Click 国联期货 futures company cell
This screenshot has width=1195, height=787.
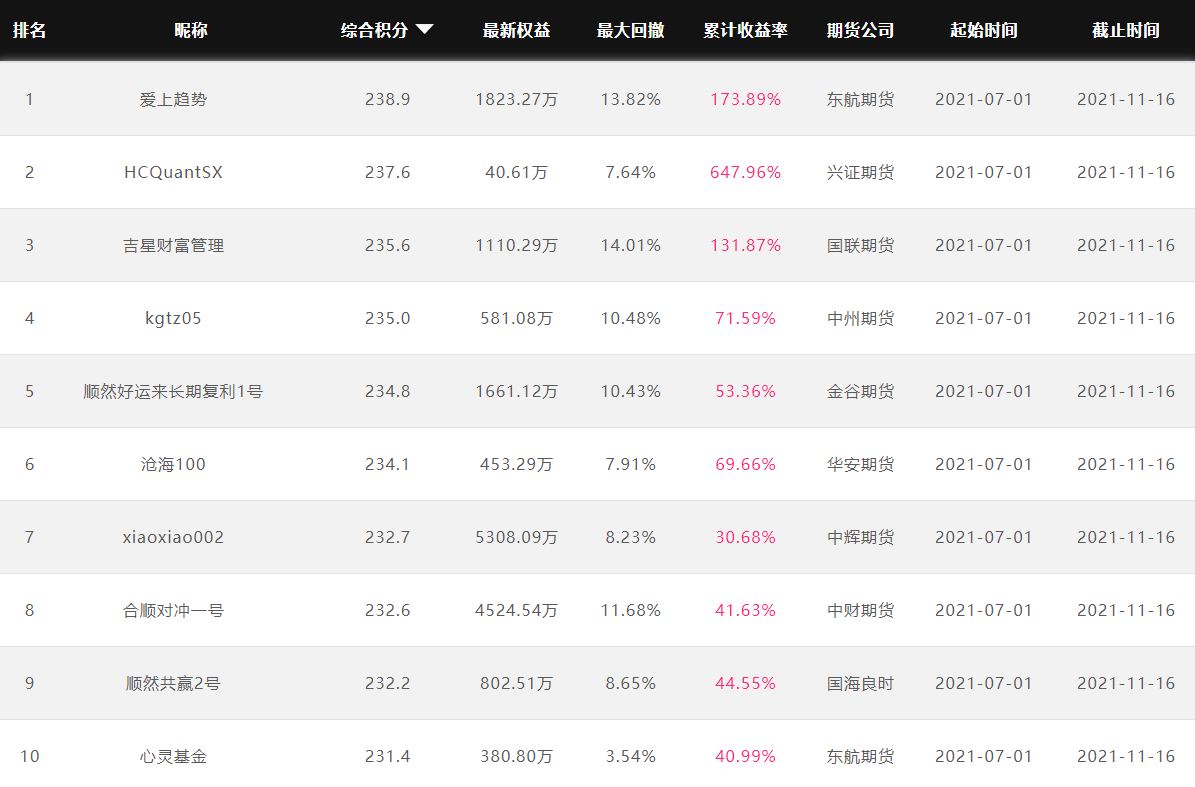click(x=860, y=245)
